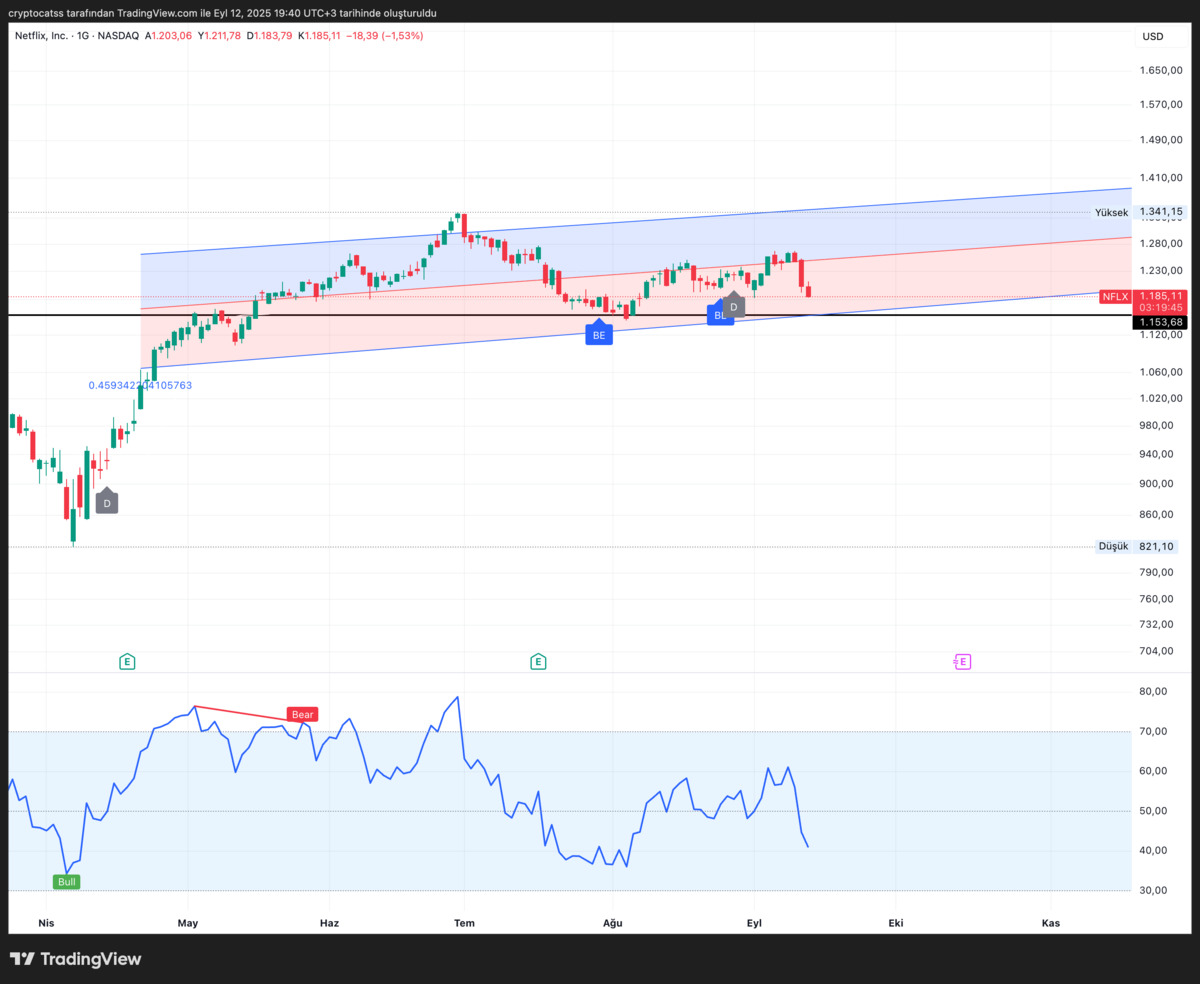Image resolution: width=1200 pixels, height=984 pixels.
Task: Open the green E earnings marker near July
Action: 538,661
